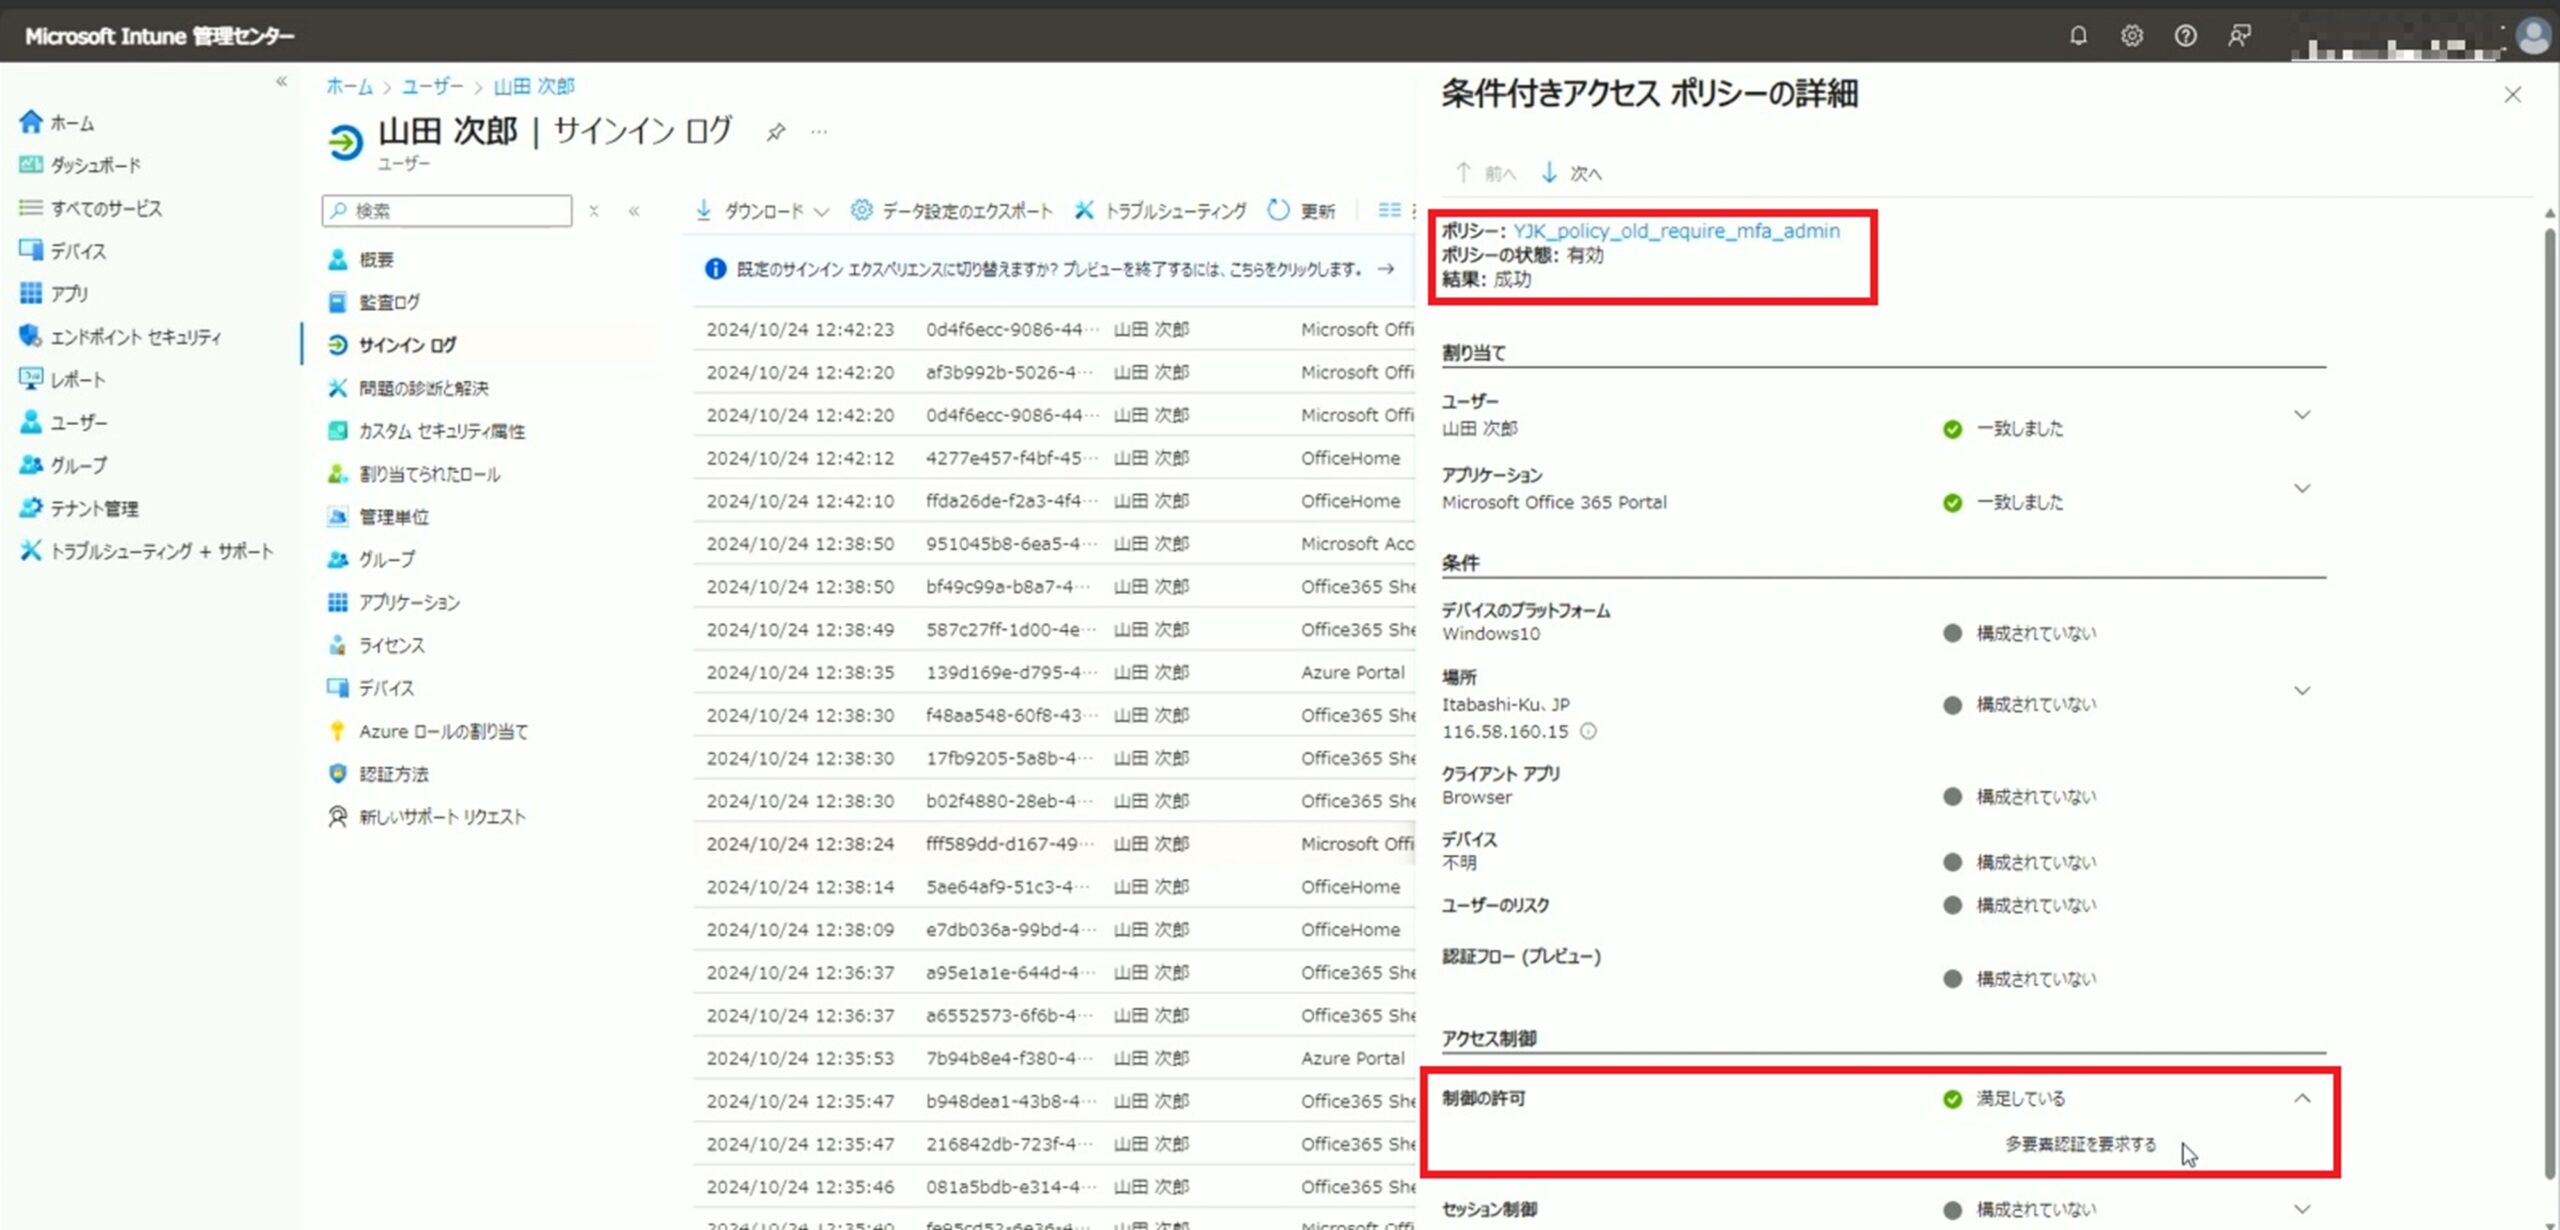Expand the セッション制御 chevron
Image resolution: width=2560 pixels, height=1230 pixels.
[x=2302, y=1209]
